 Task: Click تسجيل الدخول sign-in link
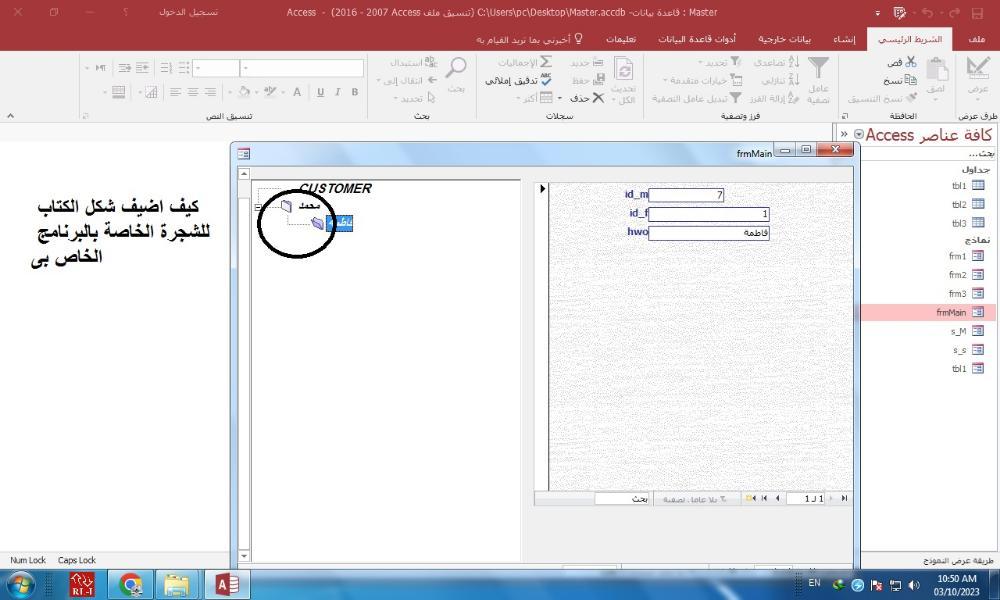[x=188, y=12]
